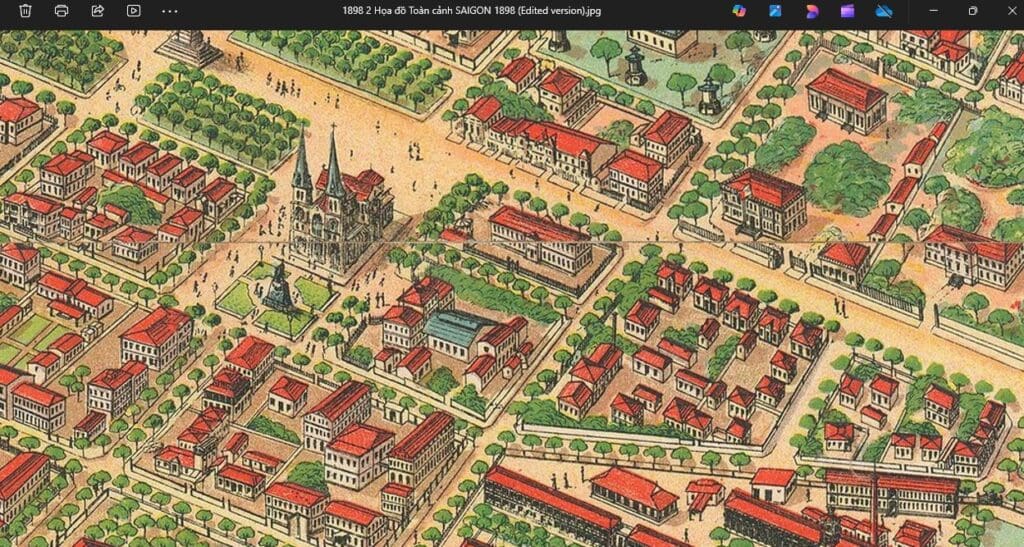Minimize the Photos window
Image resolution: width=1024 pixels, height=547 pixels.
933,11
